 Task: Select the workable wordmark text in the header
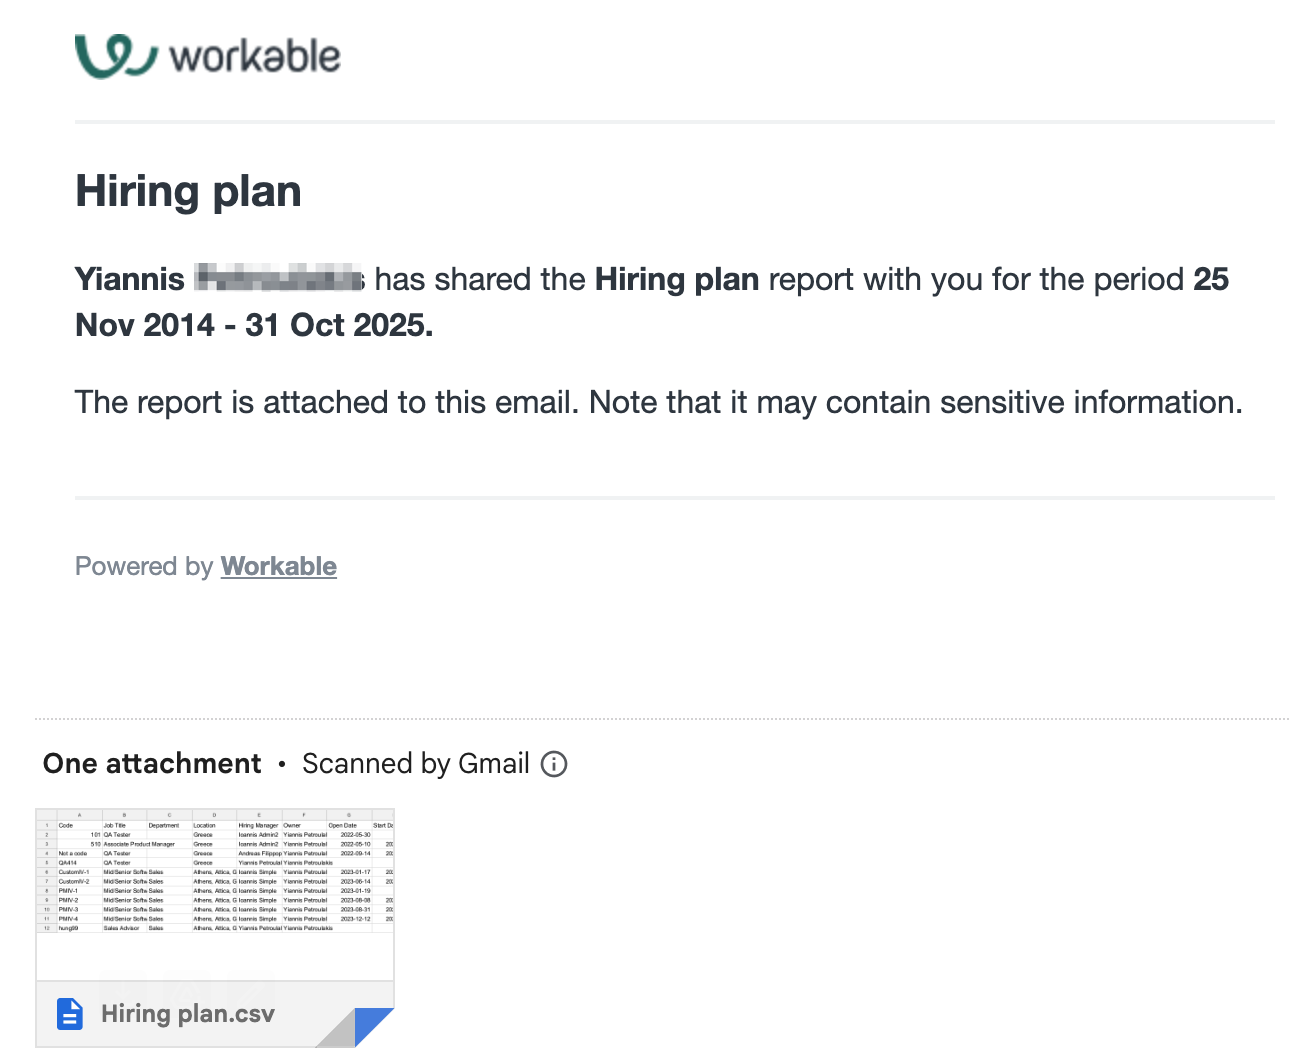[255, 56]
